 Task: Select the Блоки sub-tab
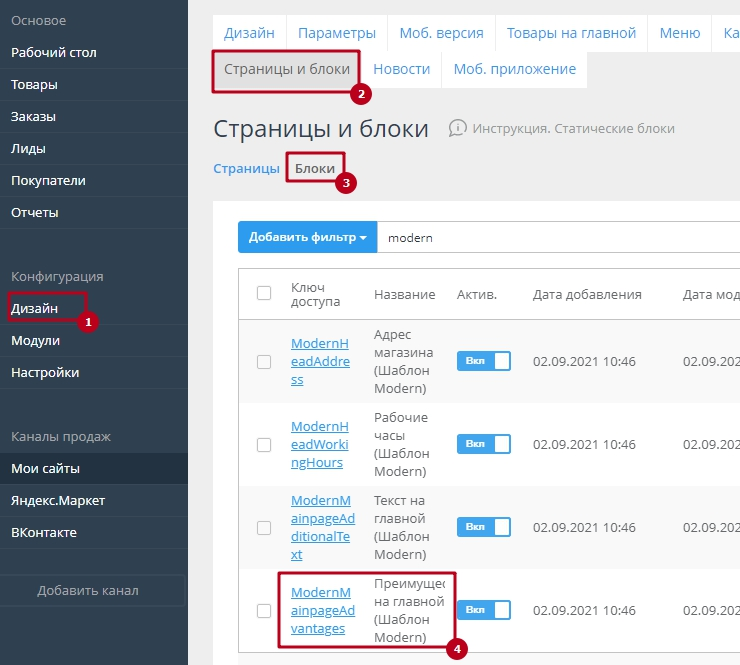[315, 168]
